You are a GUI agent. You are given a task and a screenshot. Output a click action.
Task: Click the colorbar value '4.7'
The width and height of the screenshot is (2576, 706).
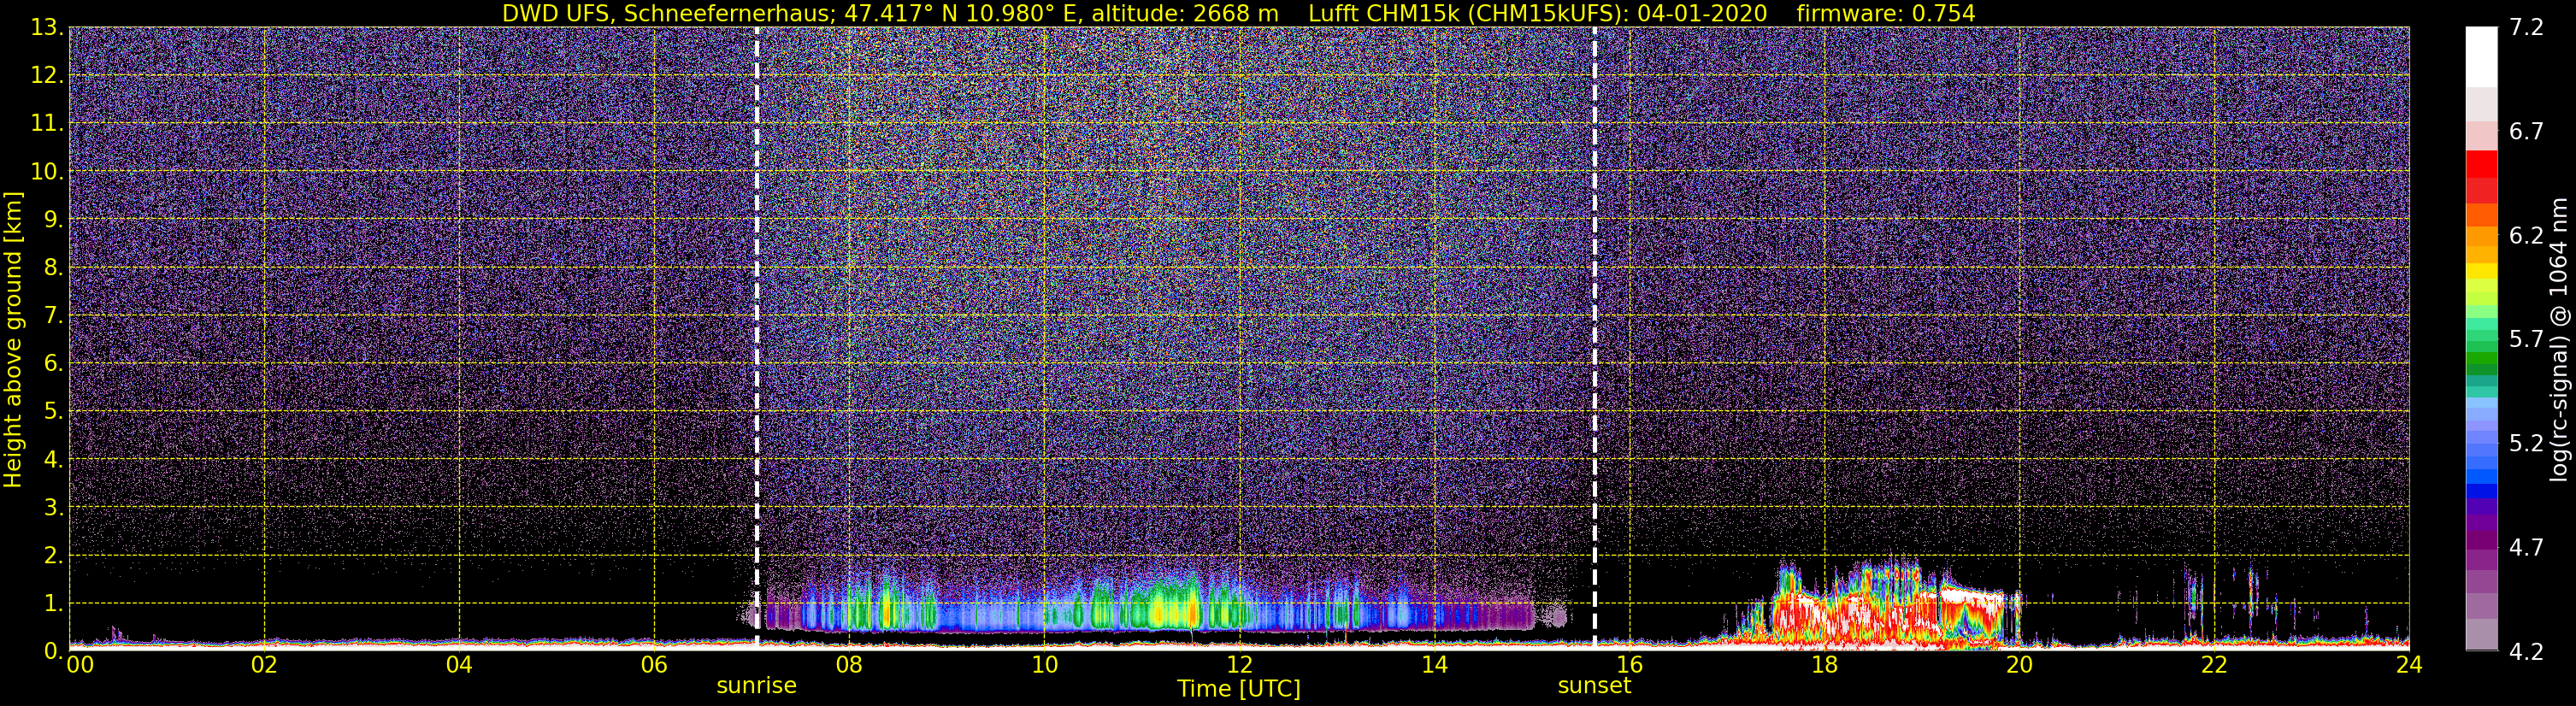click(x=2526, y=548)
